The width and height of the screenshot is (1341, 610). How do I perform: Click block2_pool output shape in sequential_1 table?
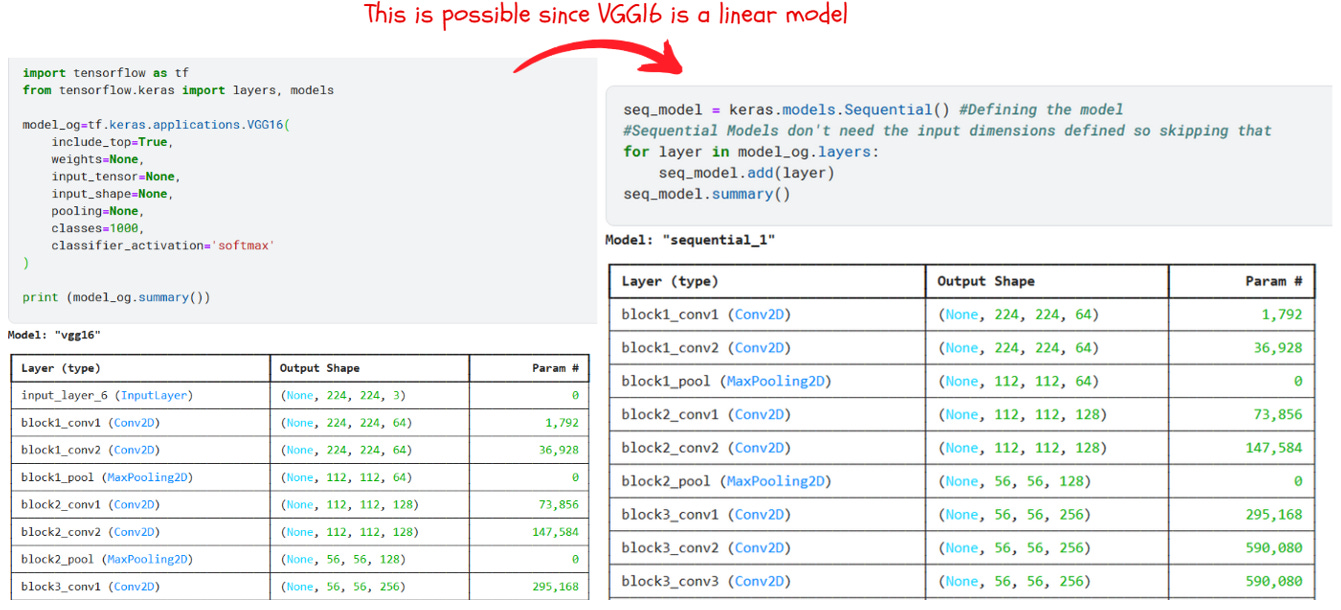1014,481
